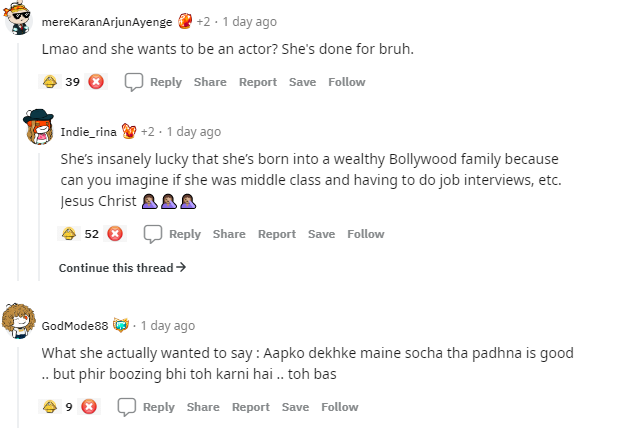Viewport: 624px width, 439px height.
Task: Open Indie_rina's profile avatar
Action: (39, 130)
